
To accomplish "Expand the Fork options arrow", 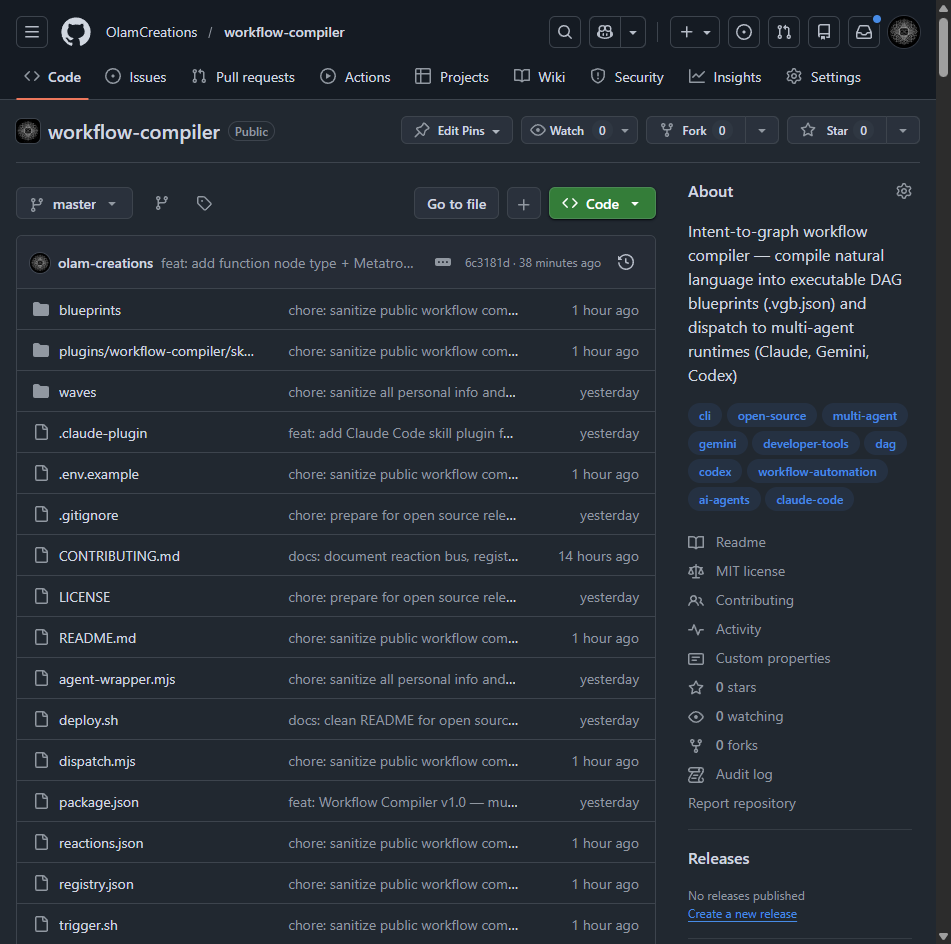I will (762, 130).
